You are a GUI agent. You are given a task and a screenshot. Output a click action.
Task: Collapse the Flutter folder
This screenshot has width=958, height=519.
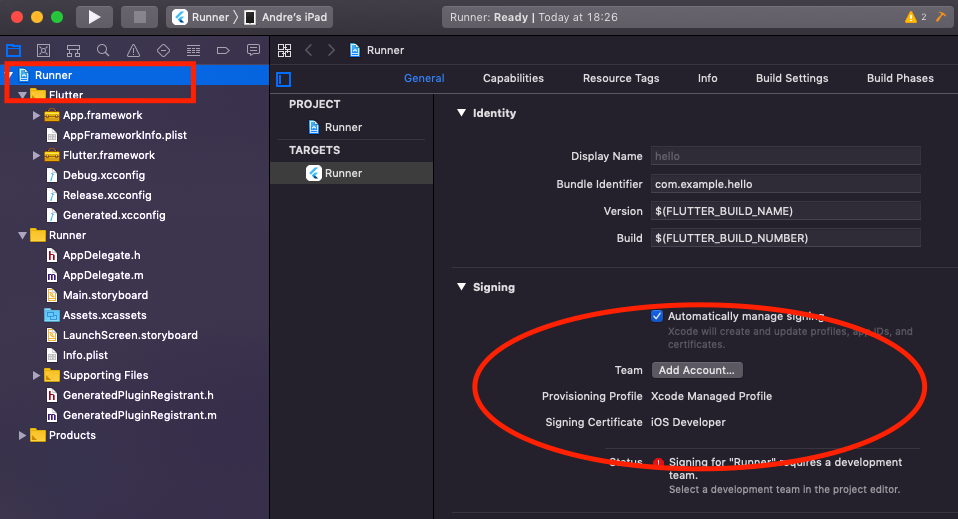click(22, 95)
